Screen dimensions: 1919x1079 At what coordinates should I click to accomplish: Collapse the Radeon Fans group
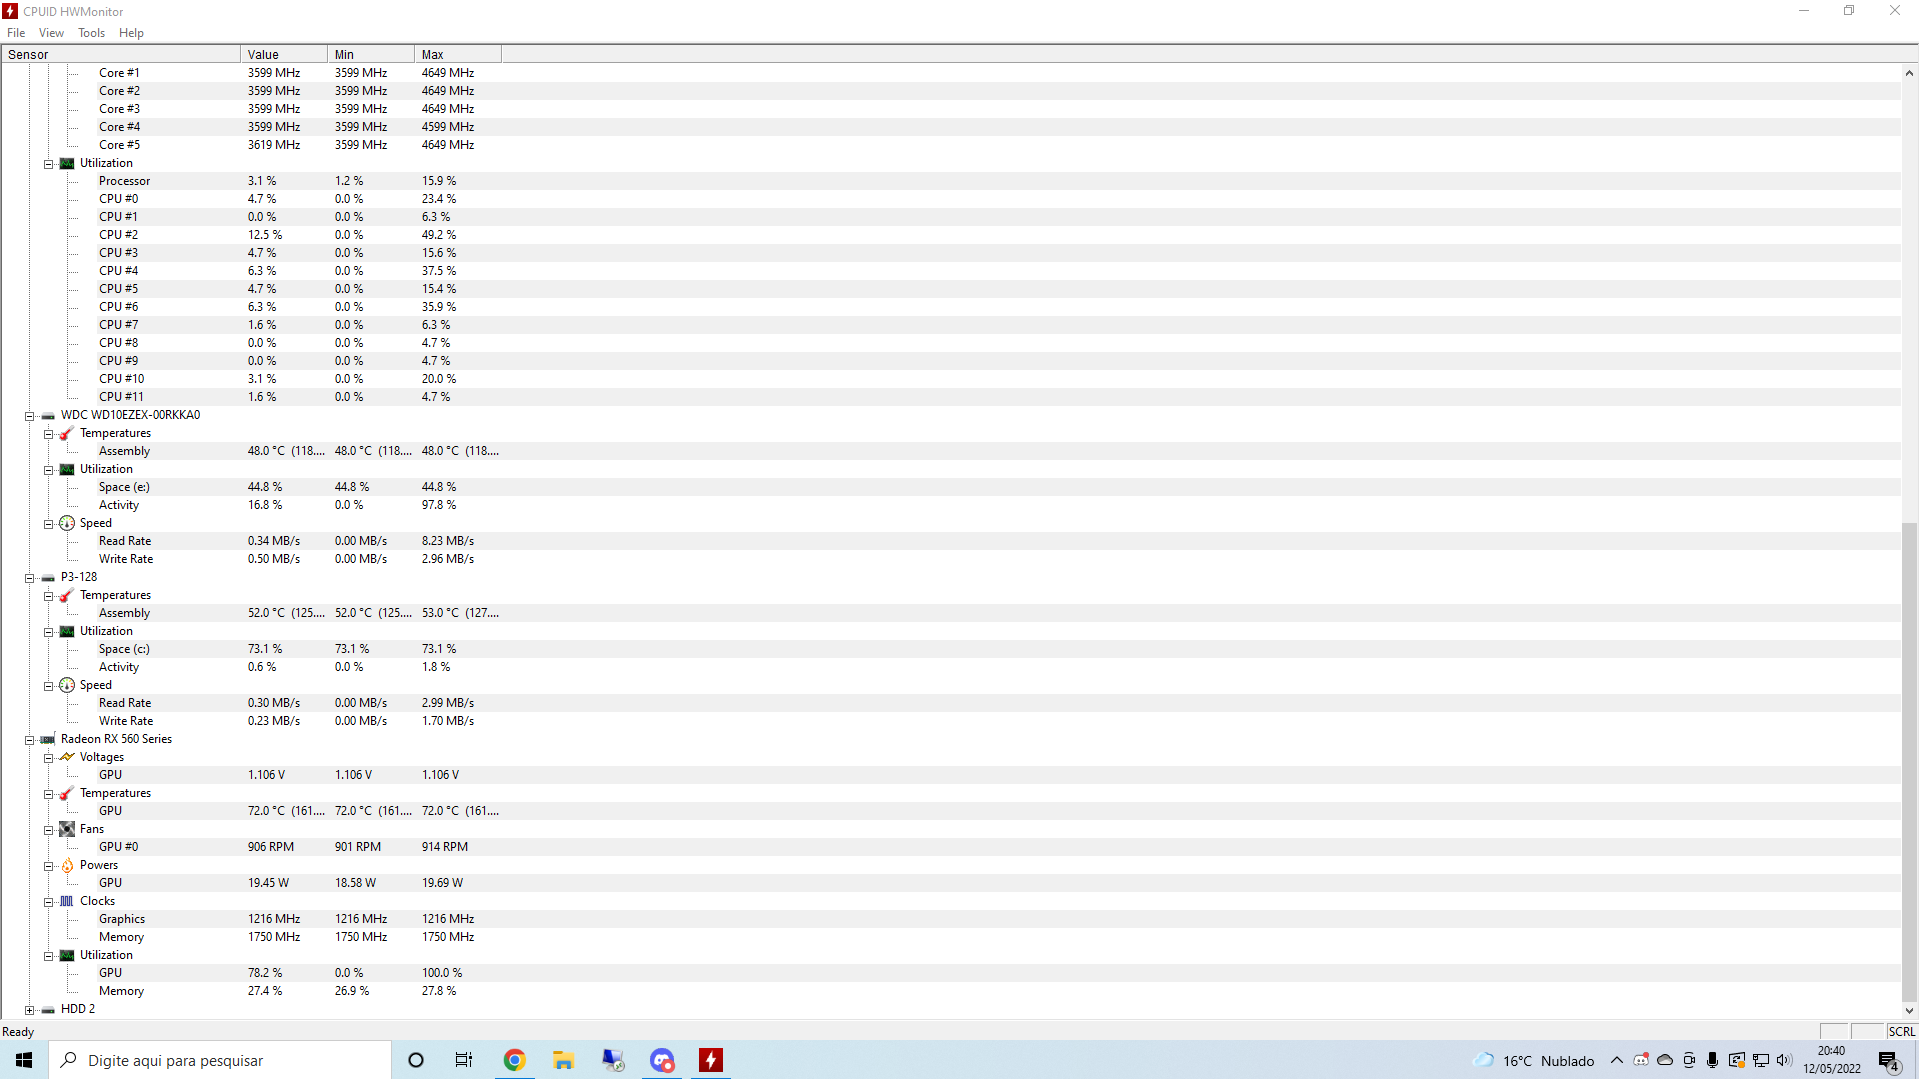pos(48,830)
